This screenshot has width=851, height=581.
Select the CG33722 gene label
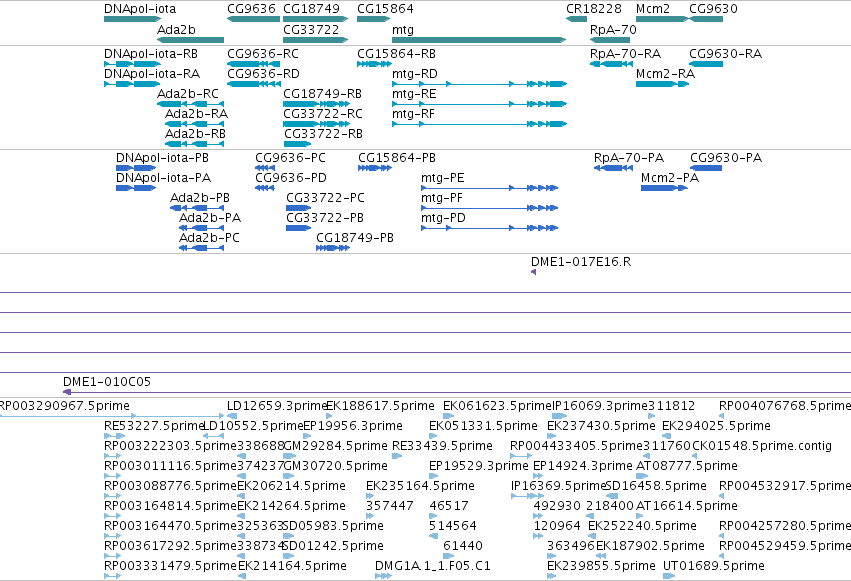pyautogui.click(x=311, y=30)
